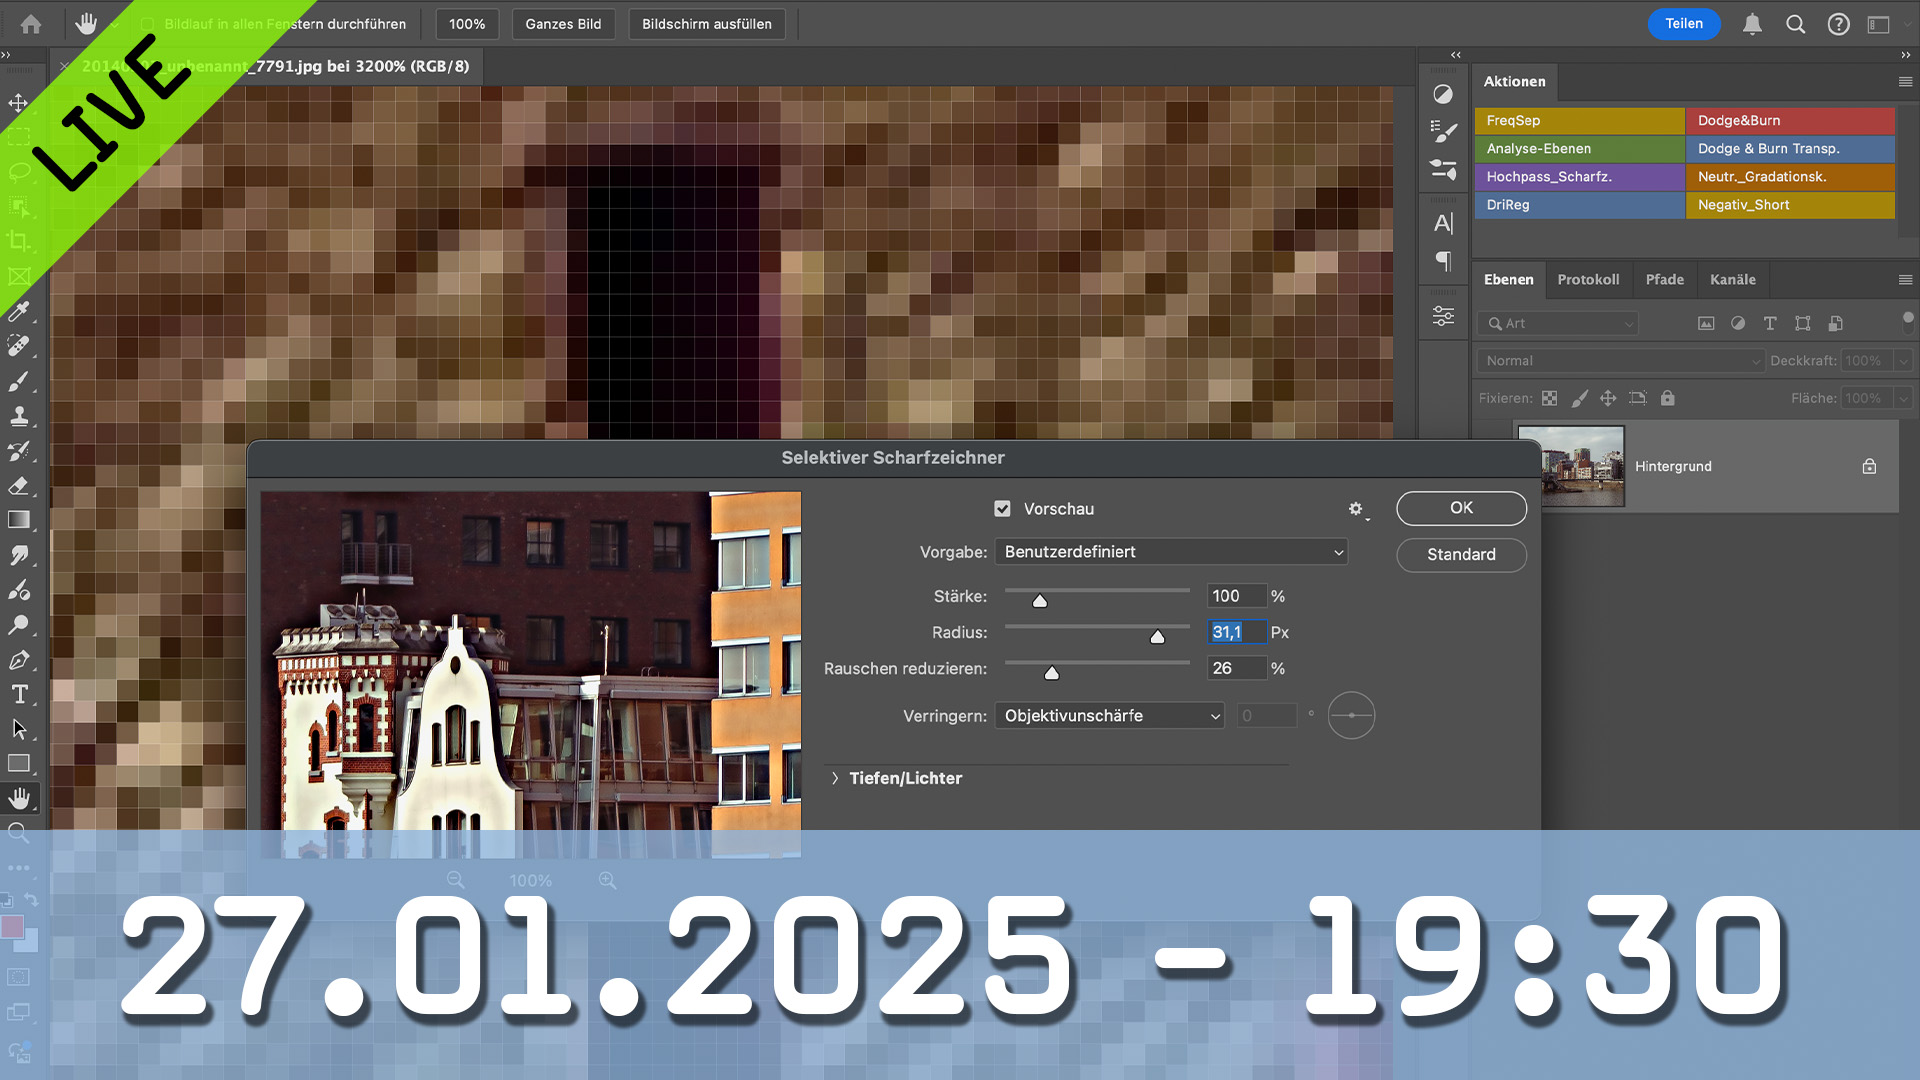The height and width of the screenshot is (1080, 1920).
Task: Select the Path Selection arrow tool
Action: point(18,729)
